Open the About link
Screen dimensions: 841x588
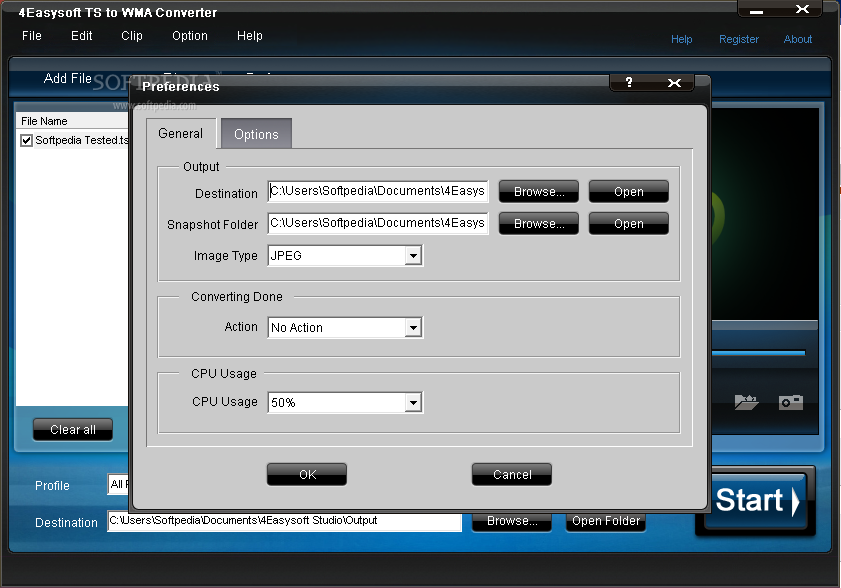[798, 39]
